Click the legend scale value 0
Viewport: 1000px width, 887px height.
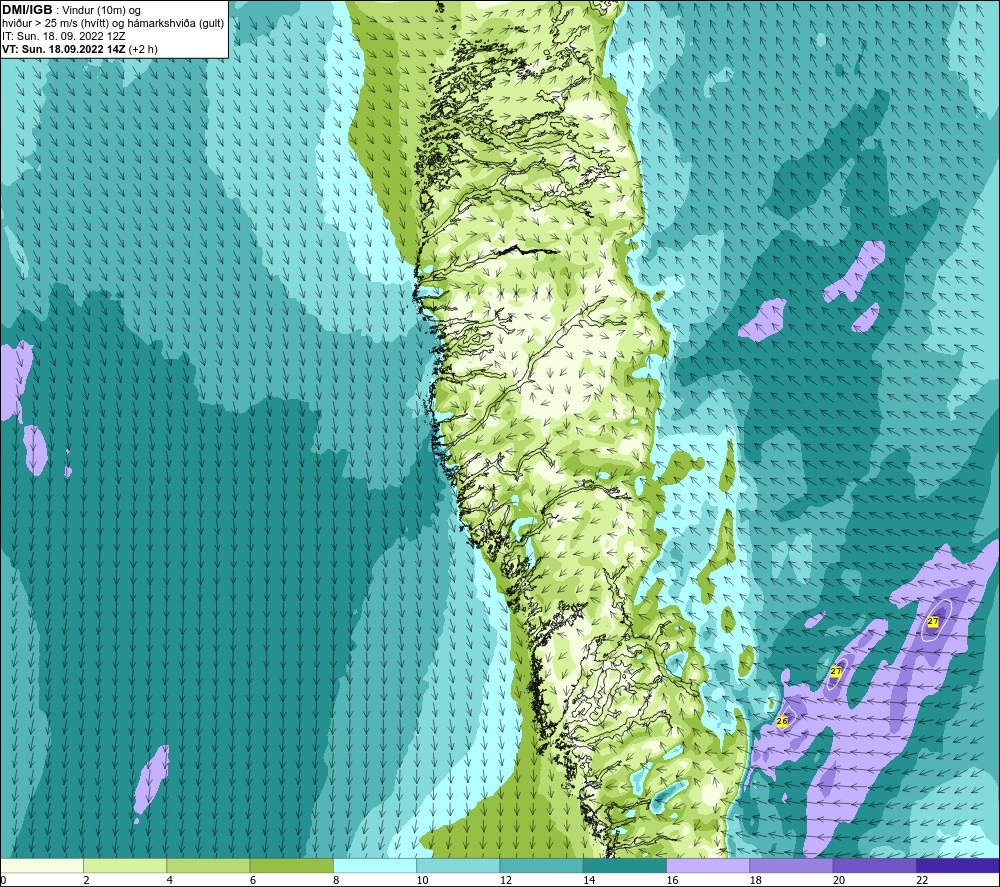click(x=3, y=880)
